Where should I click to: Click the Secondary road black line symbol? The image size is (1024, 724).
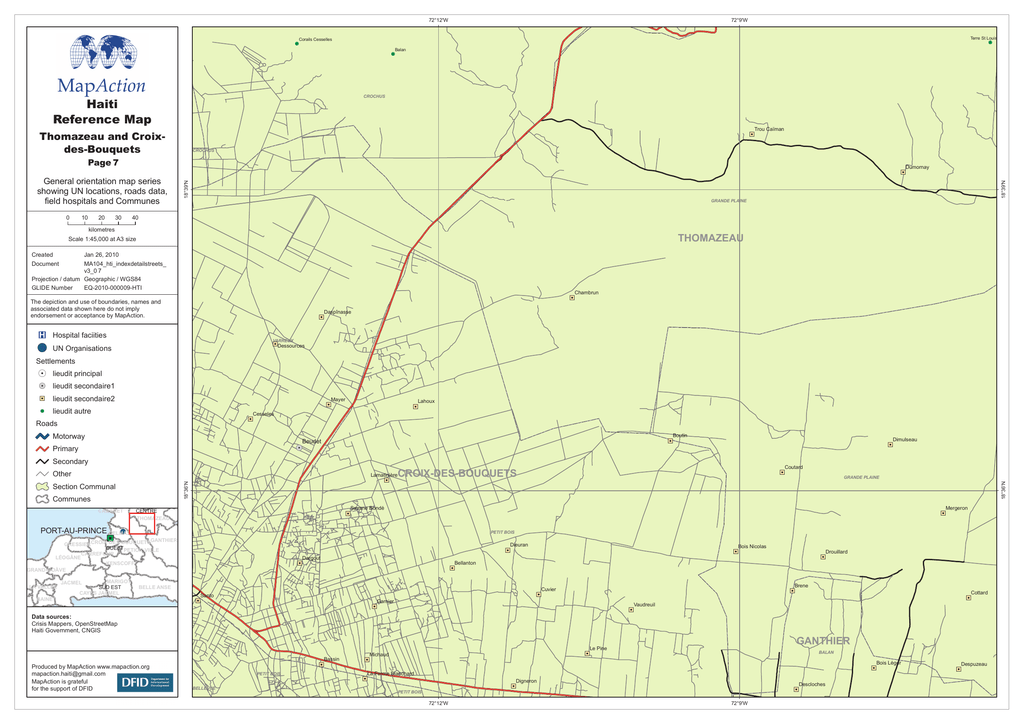(x=42, y=461)
